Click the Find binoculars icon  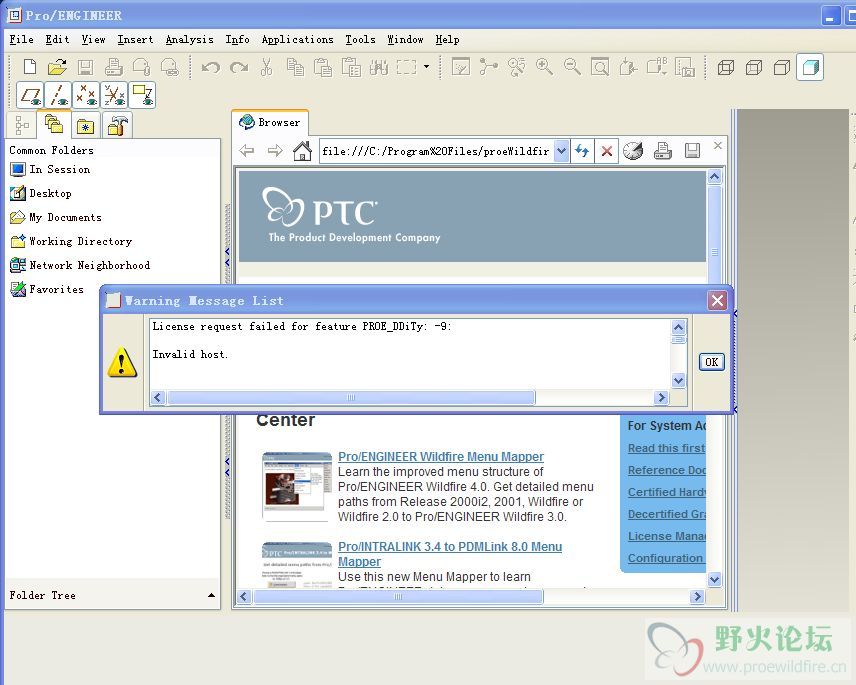379,67
